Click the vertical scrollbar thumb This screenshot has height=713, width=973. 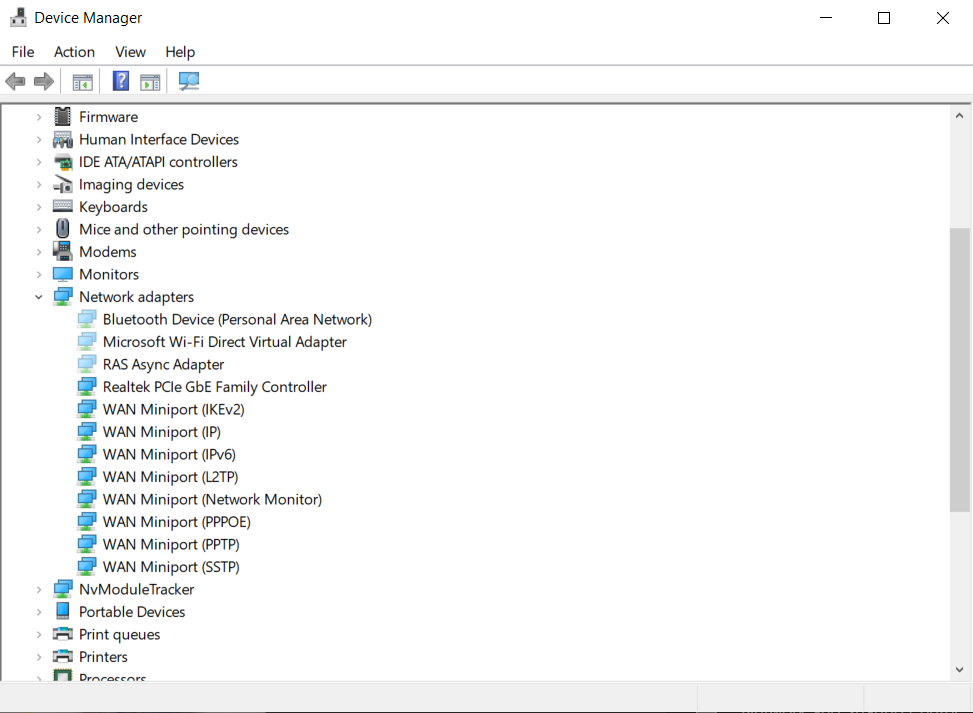959,370
